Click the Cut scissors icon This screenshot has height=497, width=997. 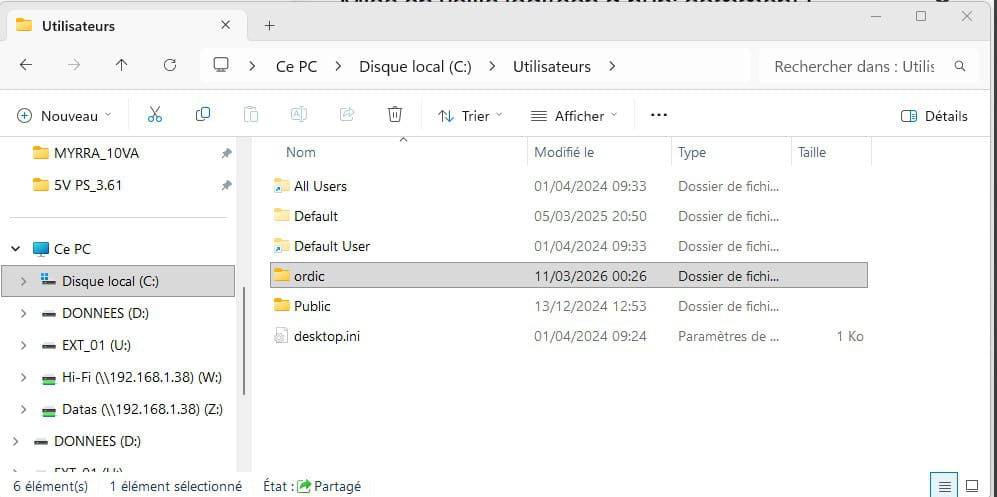[154, 115]
